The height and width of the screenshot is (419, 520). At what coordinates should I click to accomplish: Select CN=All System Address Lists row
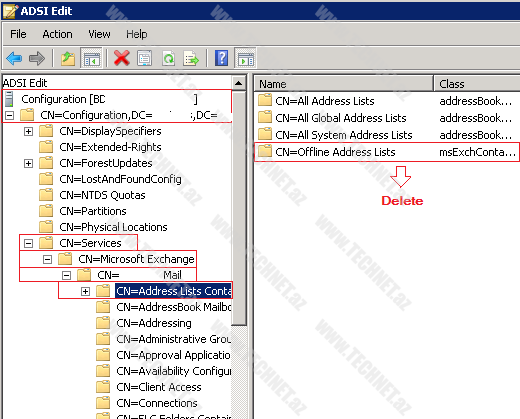387,135
